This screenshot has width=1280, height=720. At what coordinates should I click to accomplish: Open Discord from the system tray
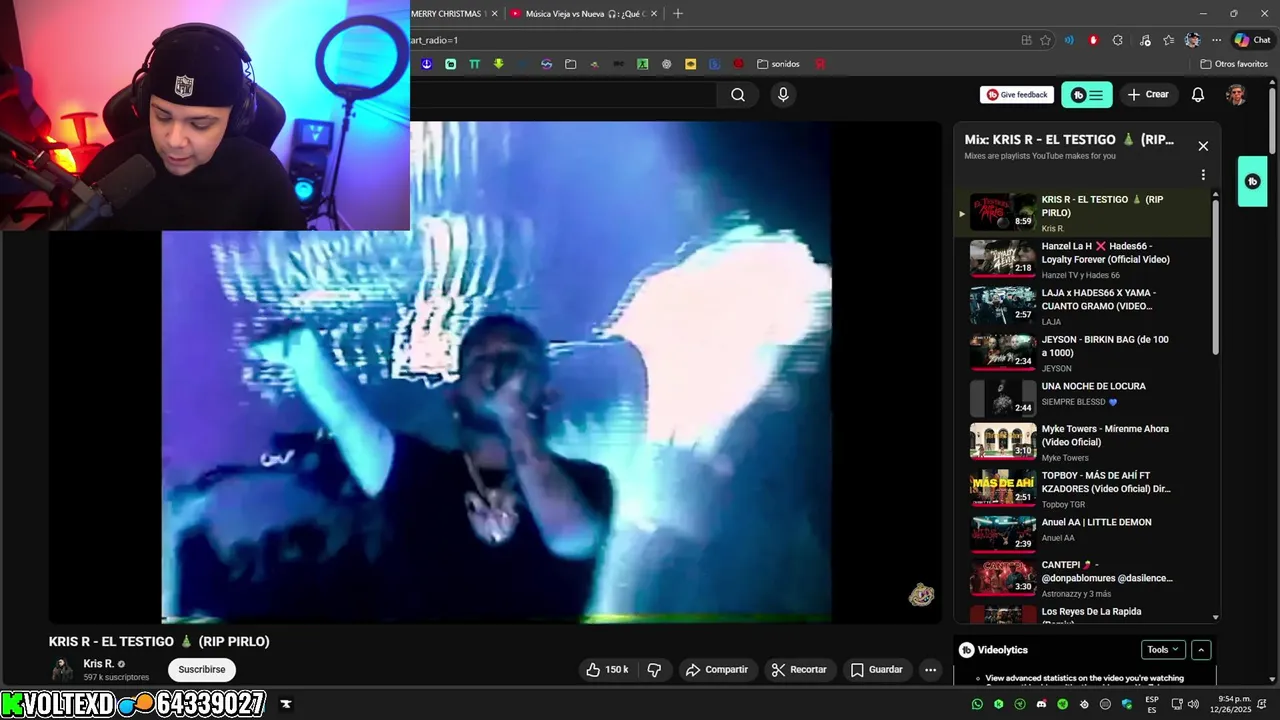point(1041,704)
